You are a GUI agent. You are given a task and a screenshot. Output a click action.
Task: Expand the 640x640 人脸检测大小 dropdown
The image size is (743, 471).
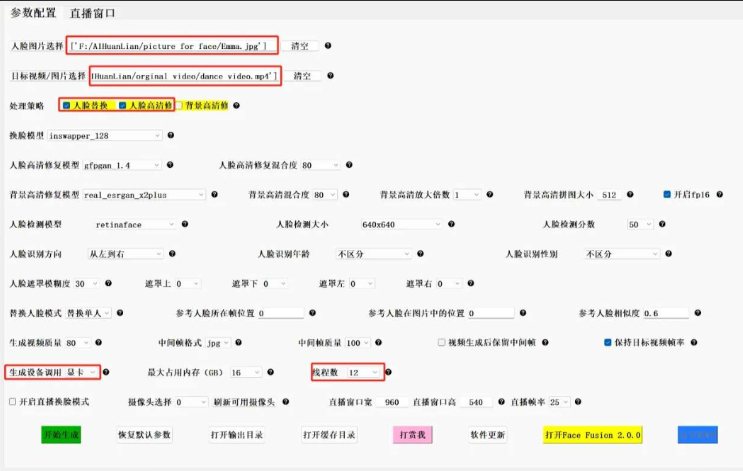point(401,224)
